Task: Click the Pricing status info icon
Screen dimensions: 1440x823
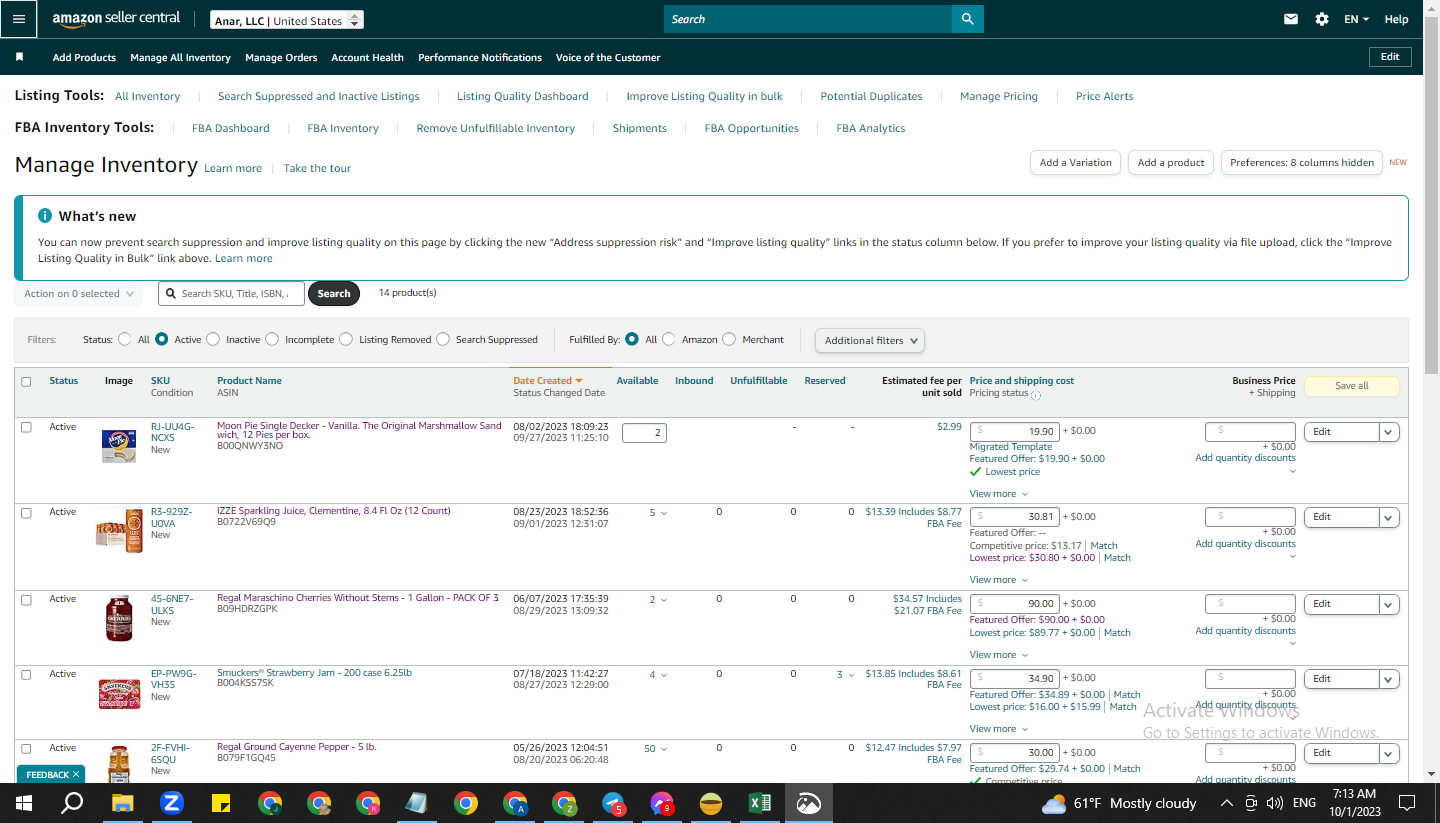Action: tap(1035, 394)
